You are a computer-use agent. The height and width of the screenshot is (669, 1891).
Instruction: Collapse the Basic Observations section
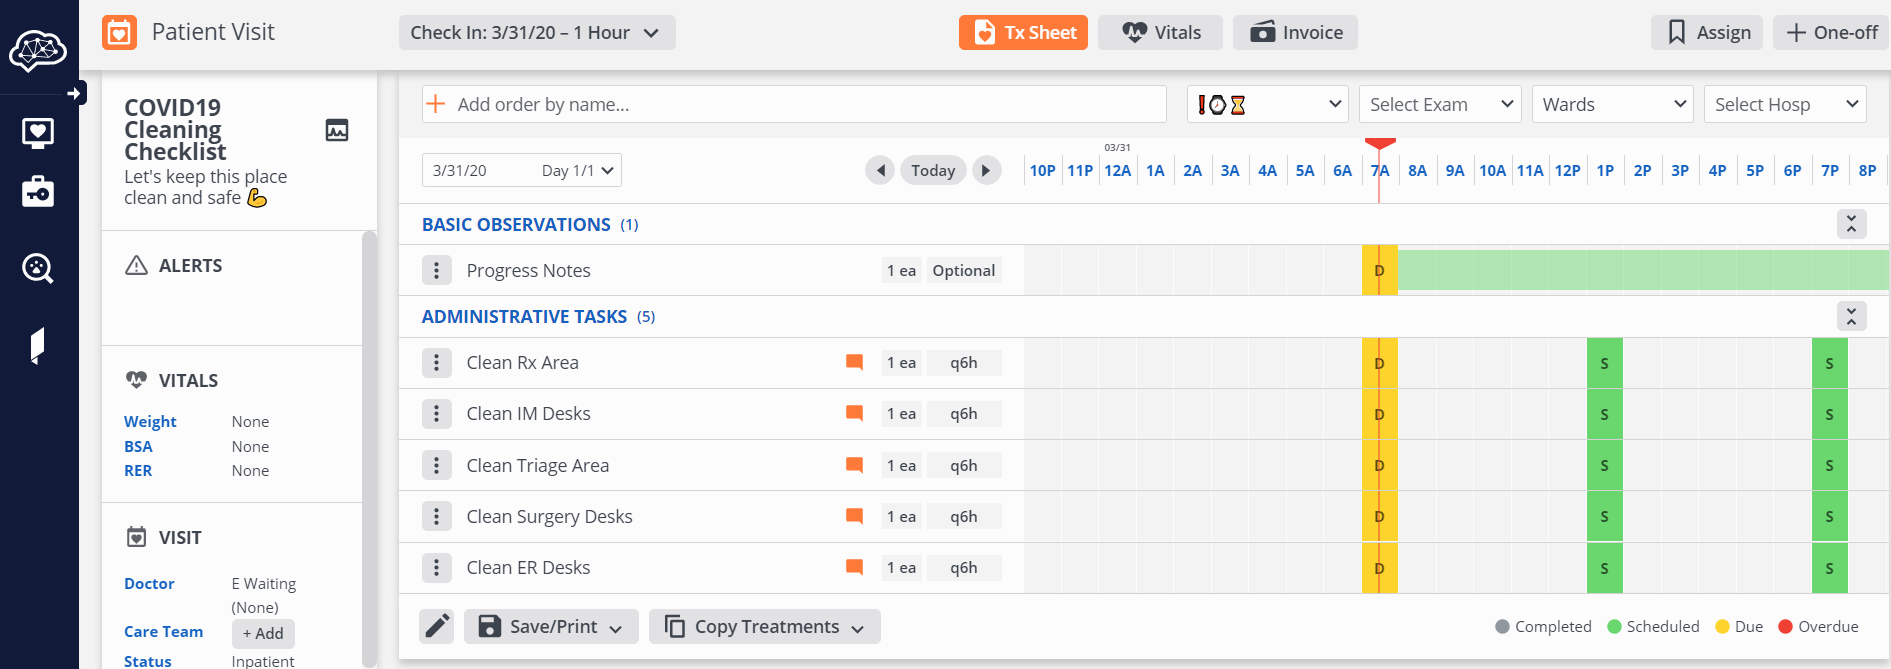click(x=1851, y=224)
